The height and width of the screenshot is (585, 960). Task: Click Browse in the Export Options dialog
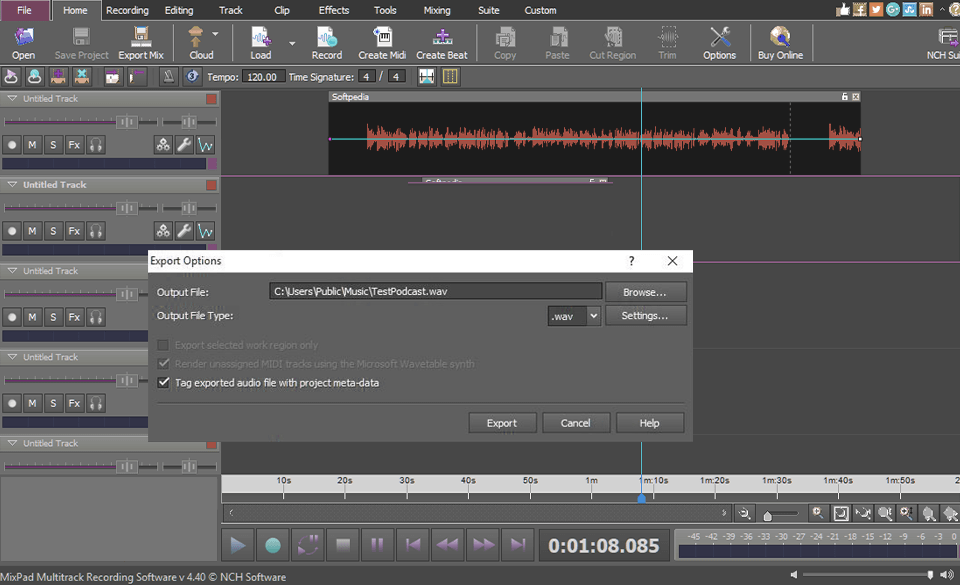click(x=646, y=291)
